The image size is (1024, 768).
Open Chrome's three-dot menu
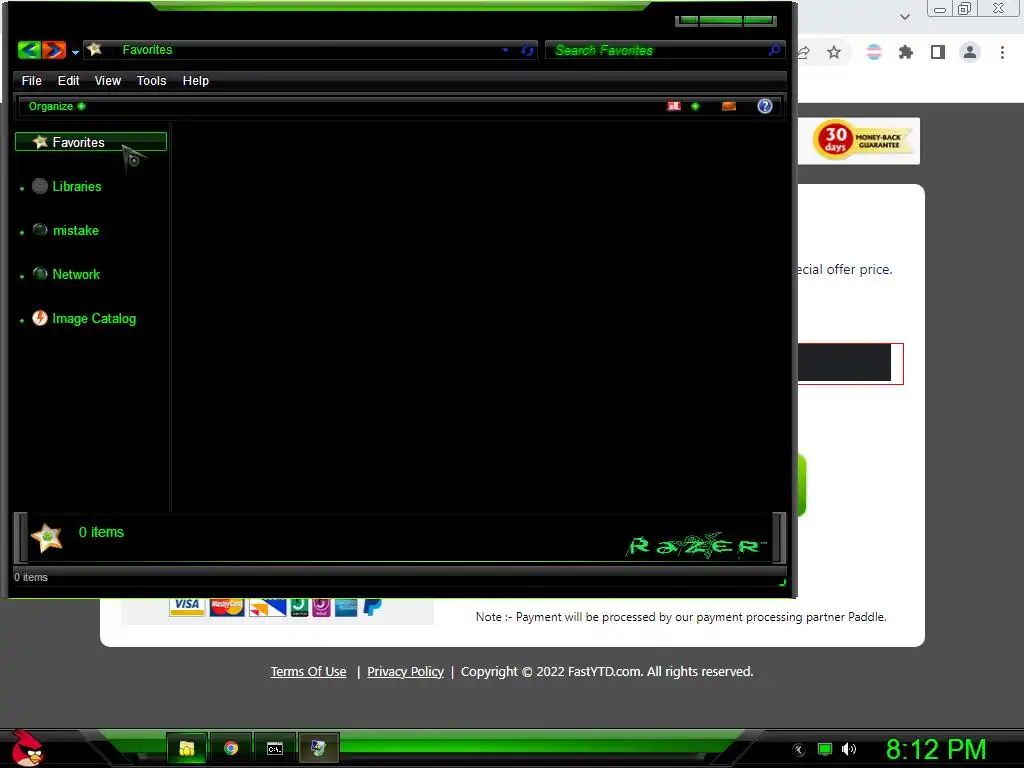(x=1002, y=52)
